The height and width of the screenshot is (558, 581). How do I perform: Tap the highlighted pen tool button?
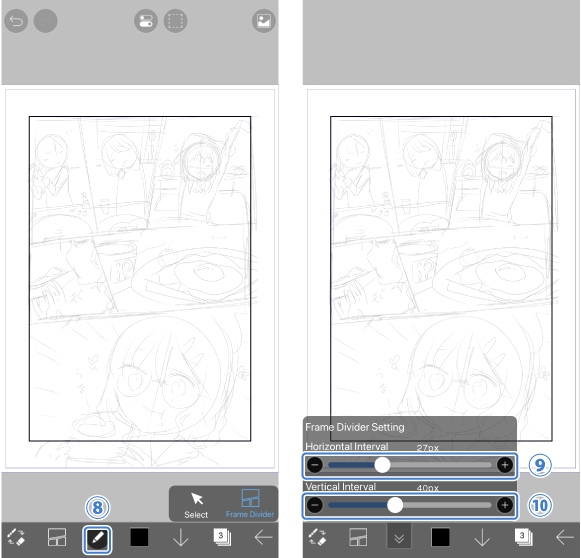(x=97, y=539)
